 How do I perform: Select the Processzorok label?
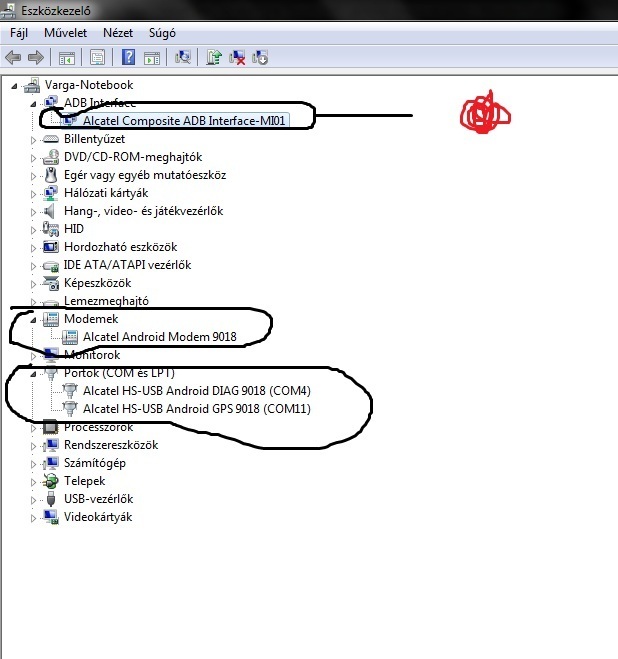click(x=98, y=427)
